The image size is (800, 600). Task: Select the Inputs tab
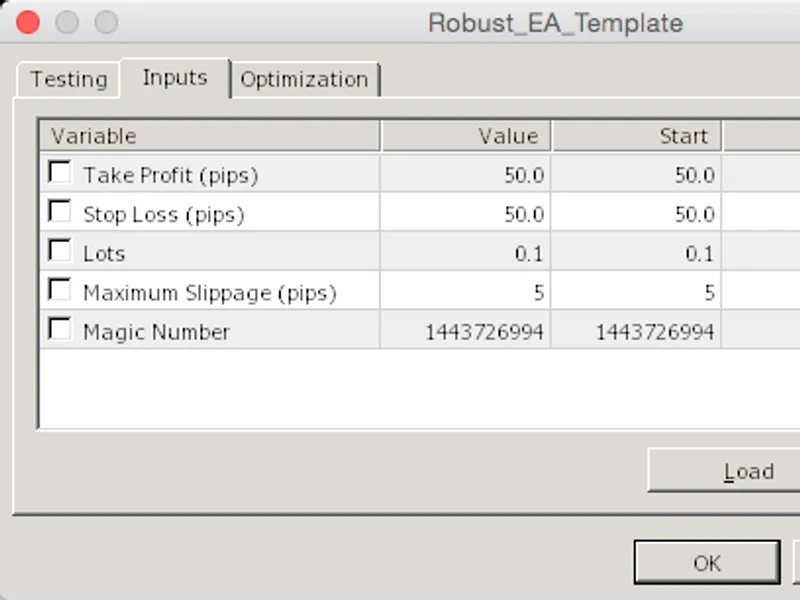click(175, 78)
